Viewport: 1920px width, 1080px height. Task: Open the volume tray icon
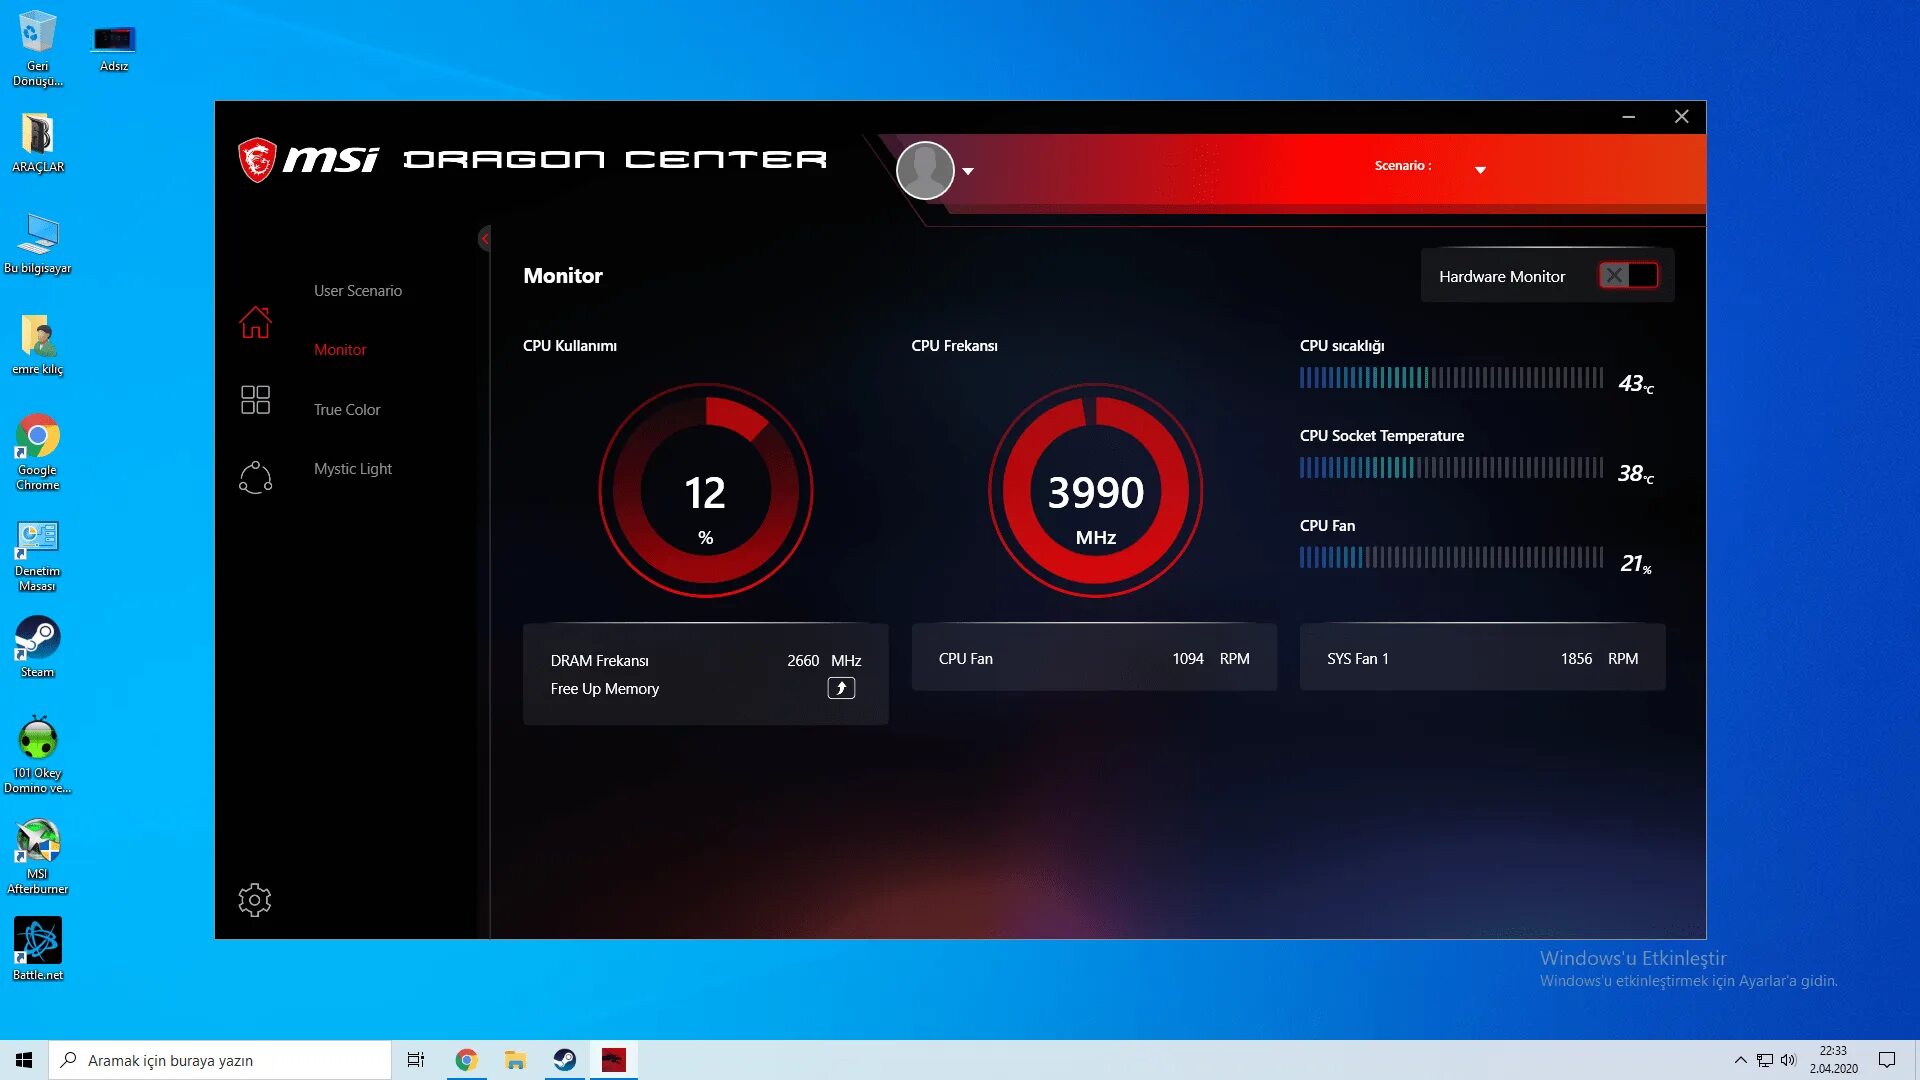click(x=1788, y=1060)
